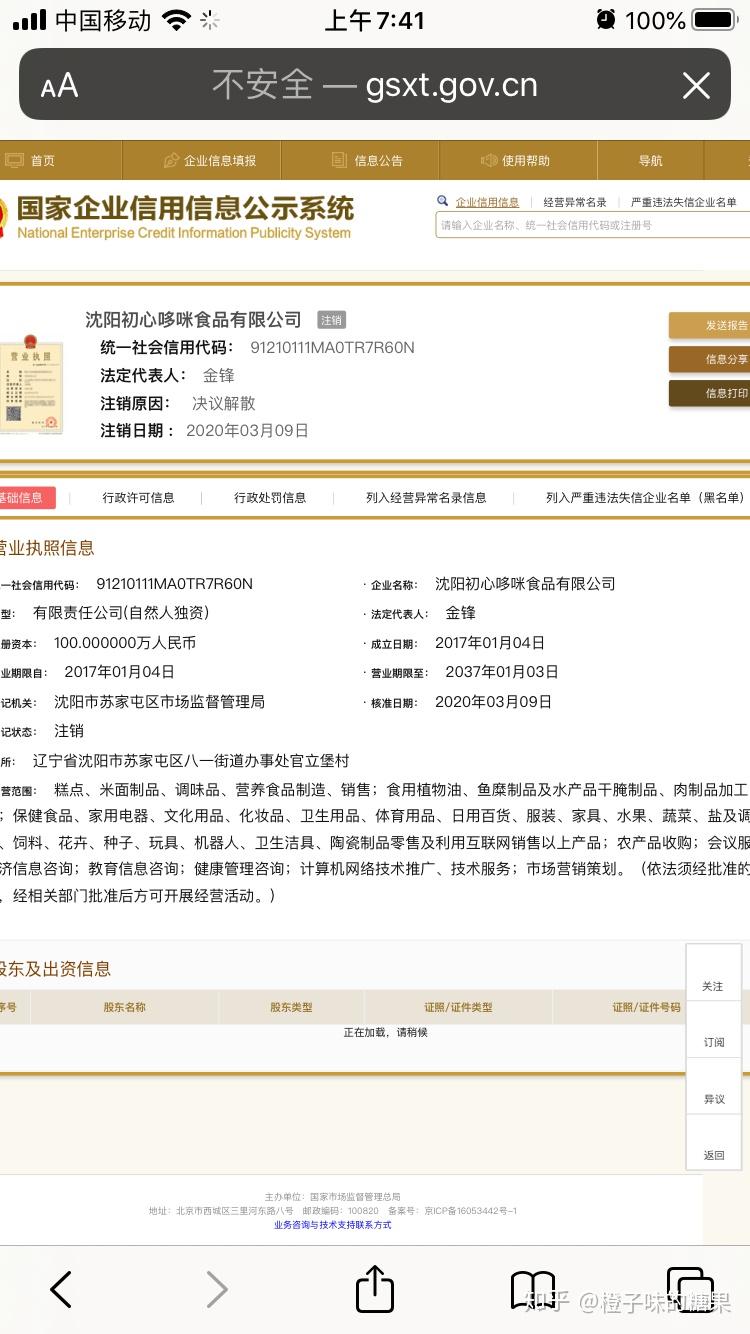The image size is (750, 1334).
Task: Switch to the 行政处罚信息 tab
Action: pyautogui.click(x=270, y=497)
